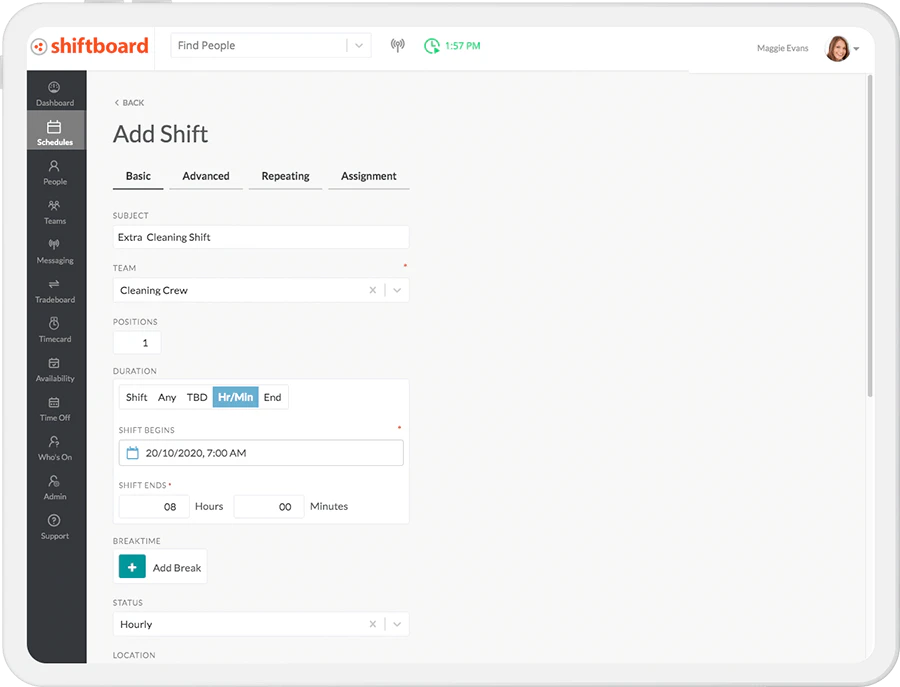Open the broadcast icon in the header
The height and width of the screenshot is (687, 900).
coord(398,45)
